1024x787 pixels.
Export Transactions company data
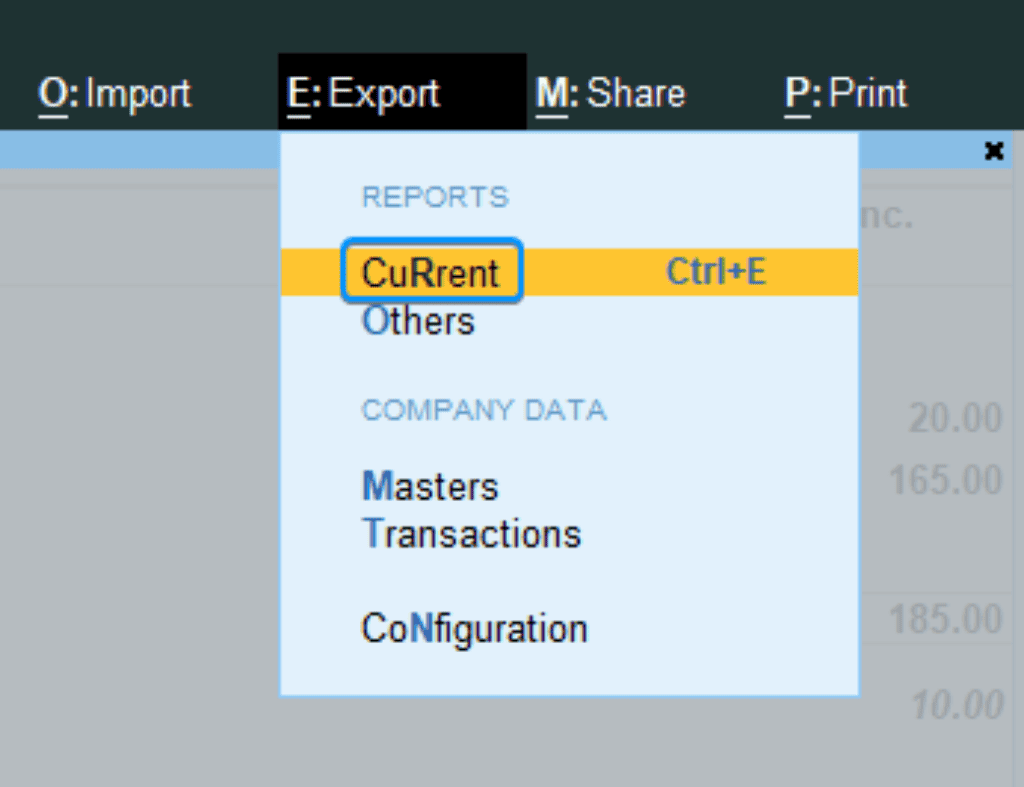(x=471, y=534)
